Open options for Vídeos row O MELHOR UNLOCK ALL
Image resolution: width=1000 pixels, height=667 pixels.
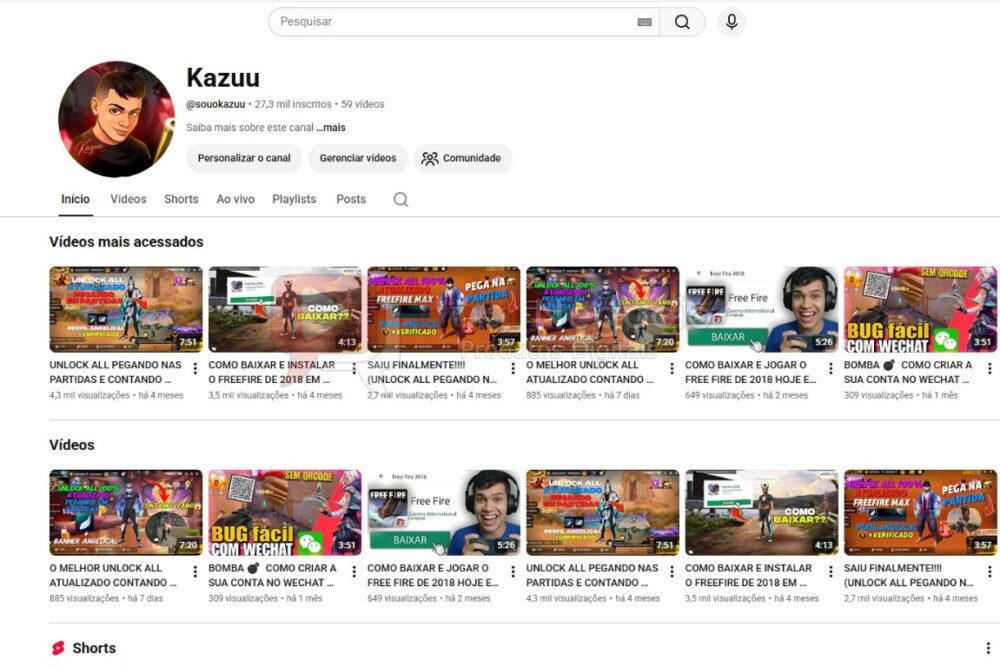(x=195, y=571)
